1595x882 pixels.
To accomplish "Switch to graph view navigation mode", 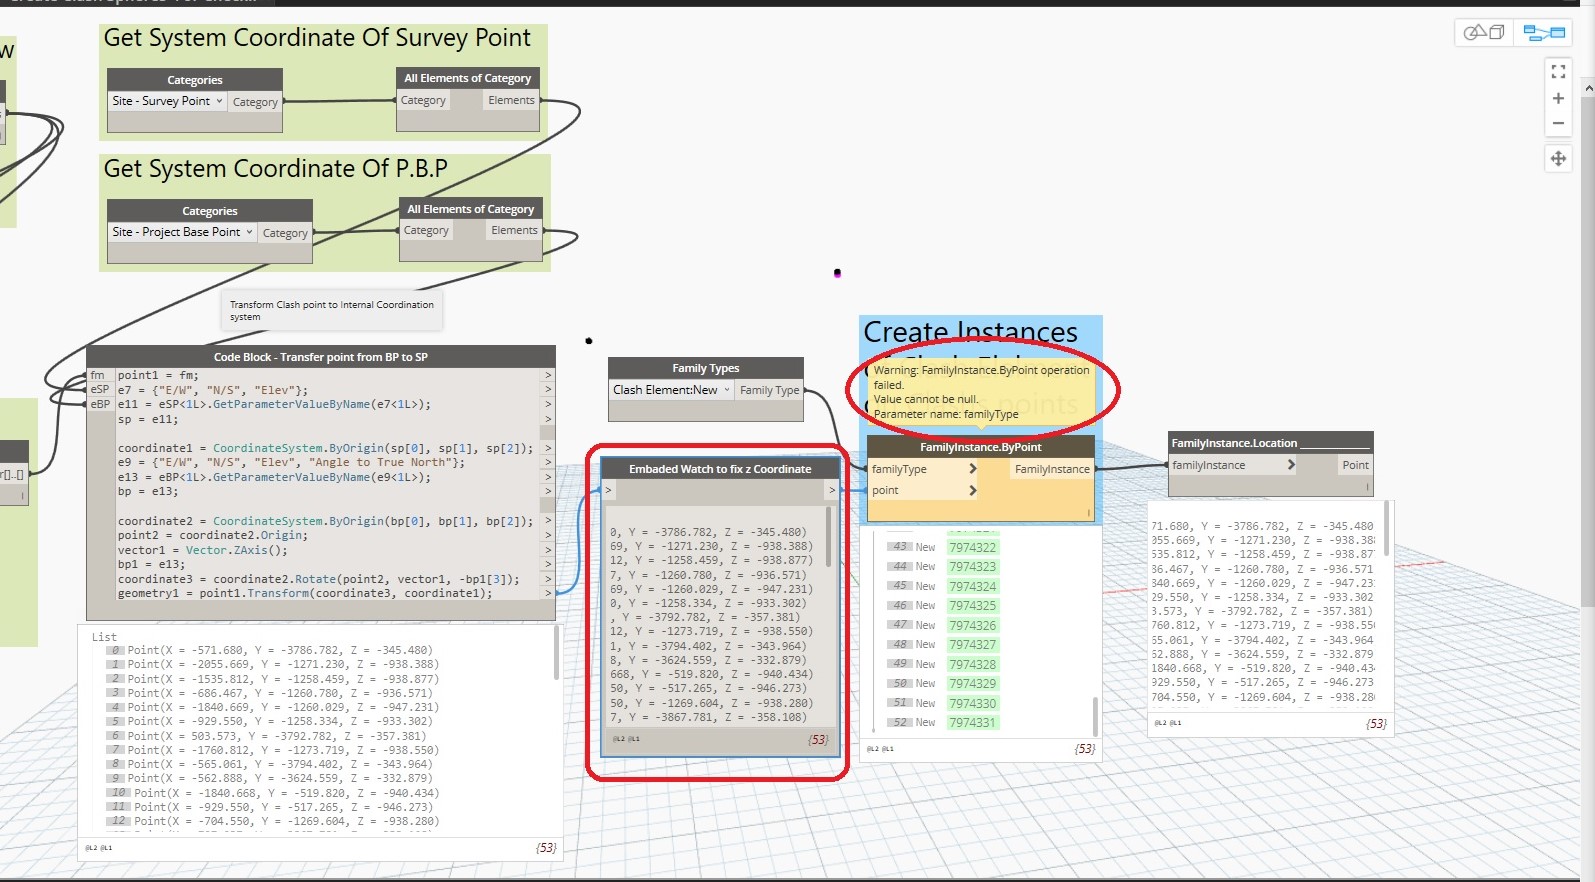I will coord(1543,32).
